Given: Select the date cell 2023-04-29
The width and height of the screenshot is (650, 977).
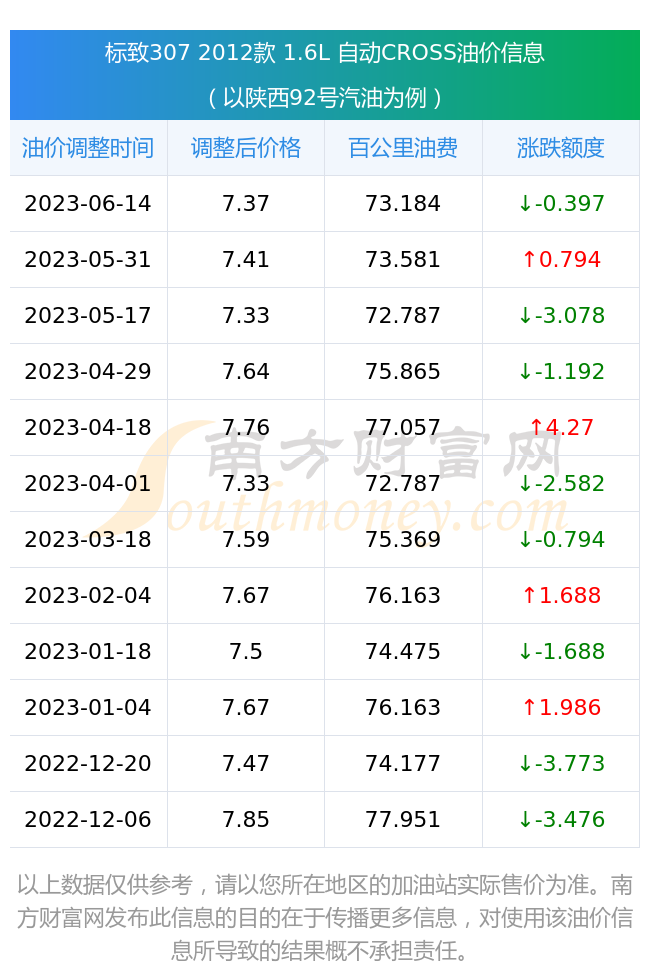Looking at the screenshot, I should [x=88, y=372].
